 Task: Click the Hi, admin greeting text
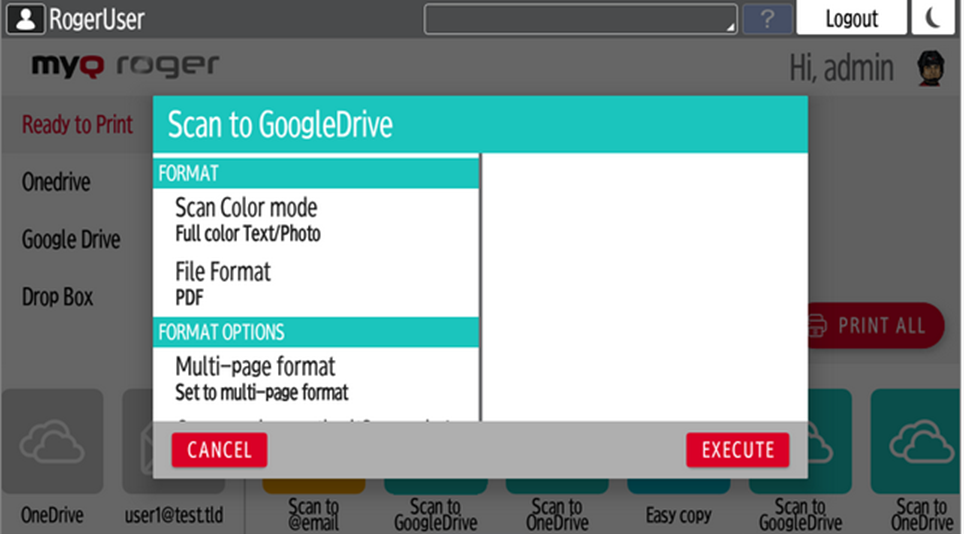coord(841,68)
